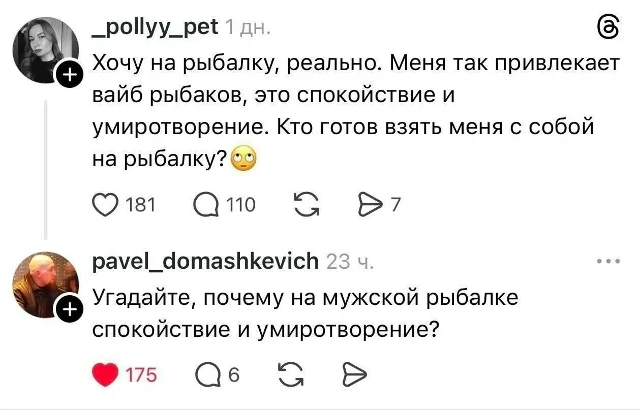Image resolution: width=640 pixels, height=410 pixels.
Task: Like the _pollyy_pet post with heart icon
Action: coord(106,206)
